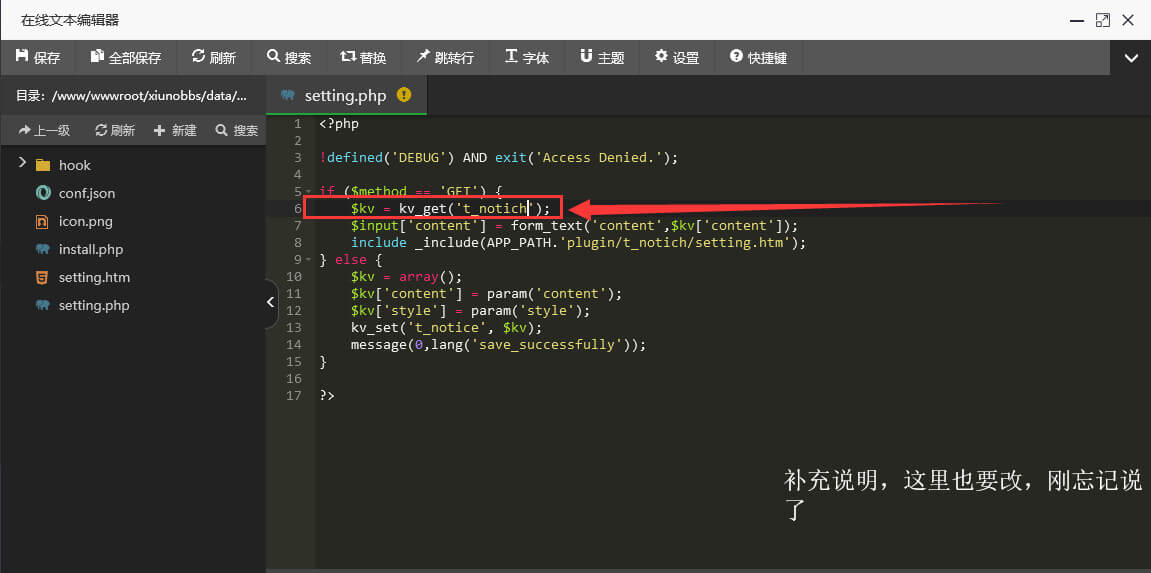Open the 替换 replace tool

[x=363, y=57]
